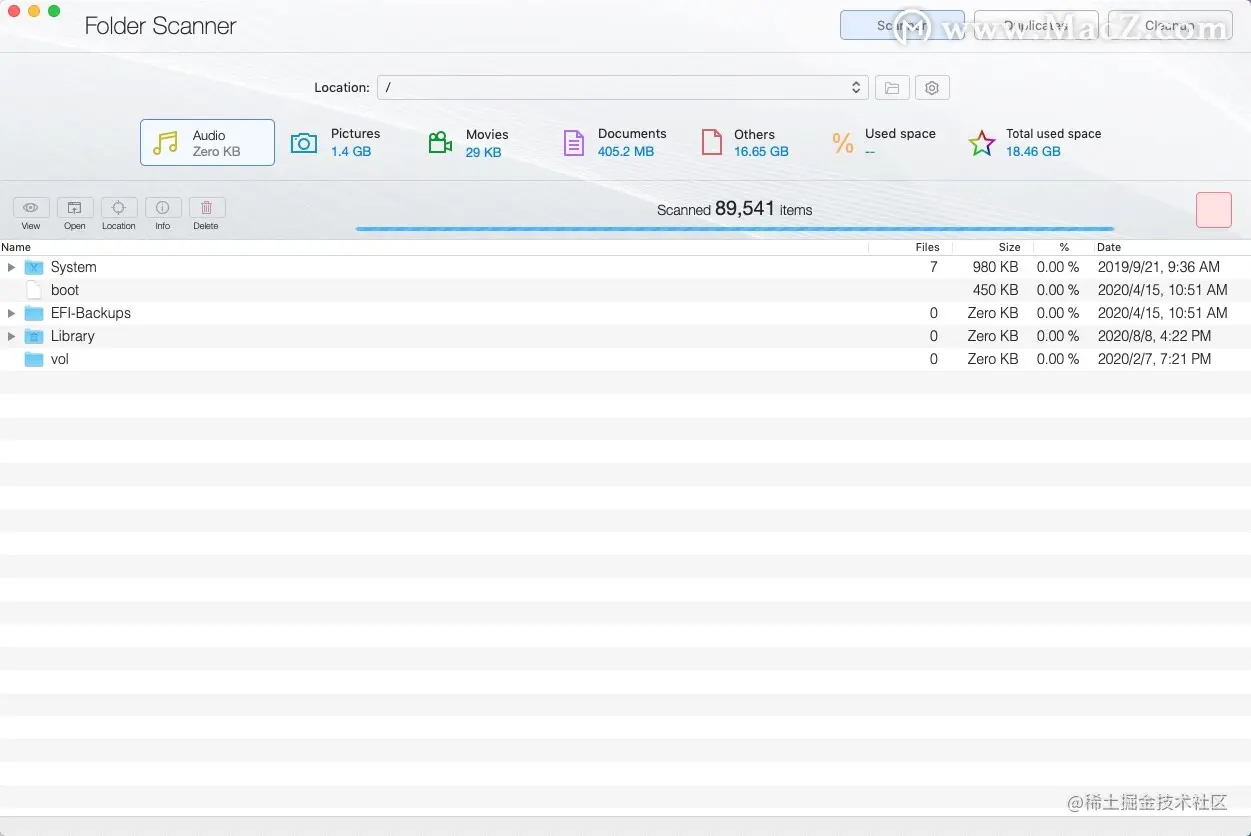Switch to the Cleaner tab
This screenshot has width=1251, height=836.
(1170, 25)
